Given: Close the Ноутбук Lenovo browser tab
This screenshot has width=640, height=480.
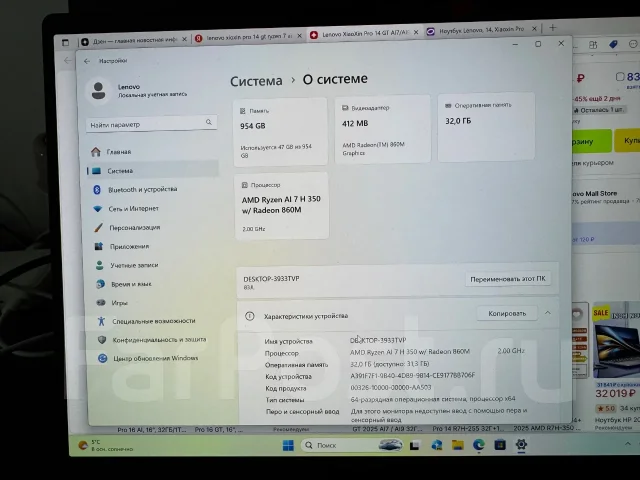Looking at the screenshot, I should click(x=534, y=29).
